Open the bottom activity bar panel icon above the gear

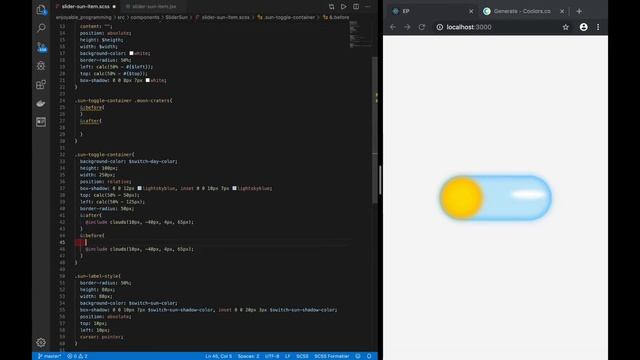[41, 122]
